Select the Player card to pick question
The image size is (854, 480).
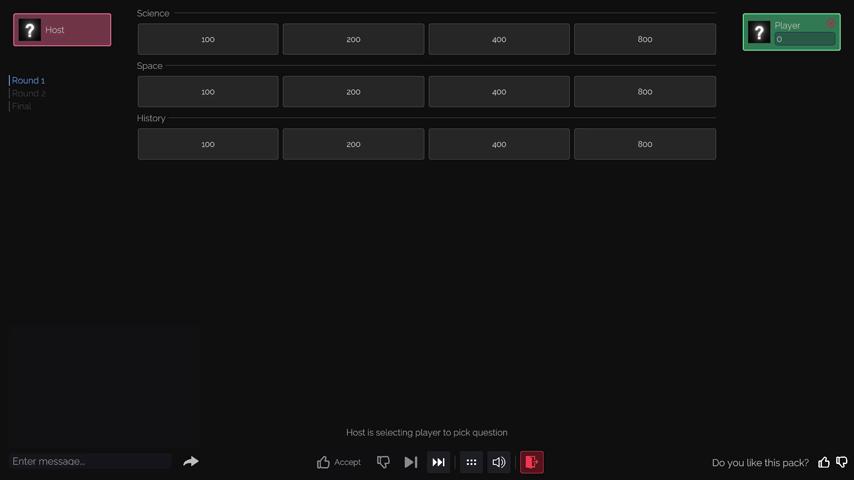tap(791, 32)
